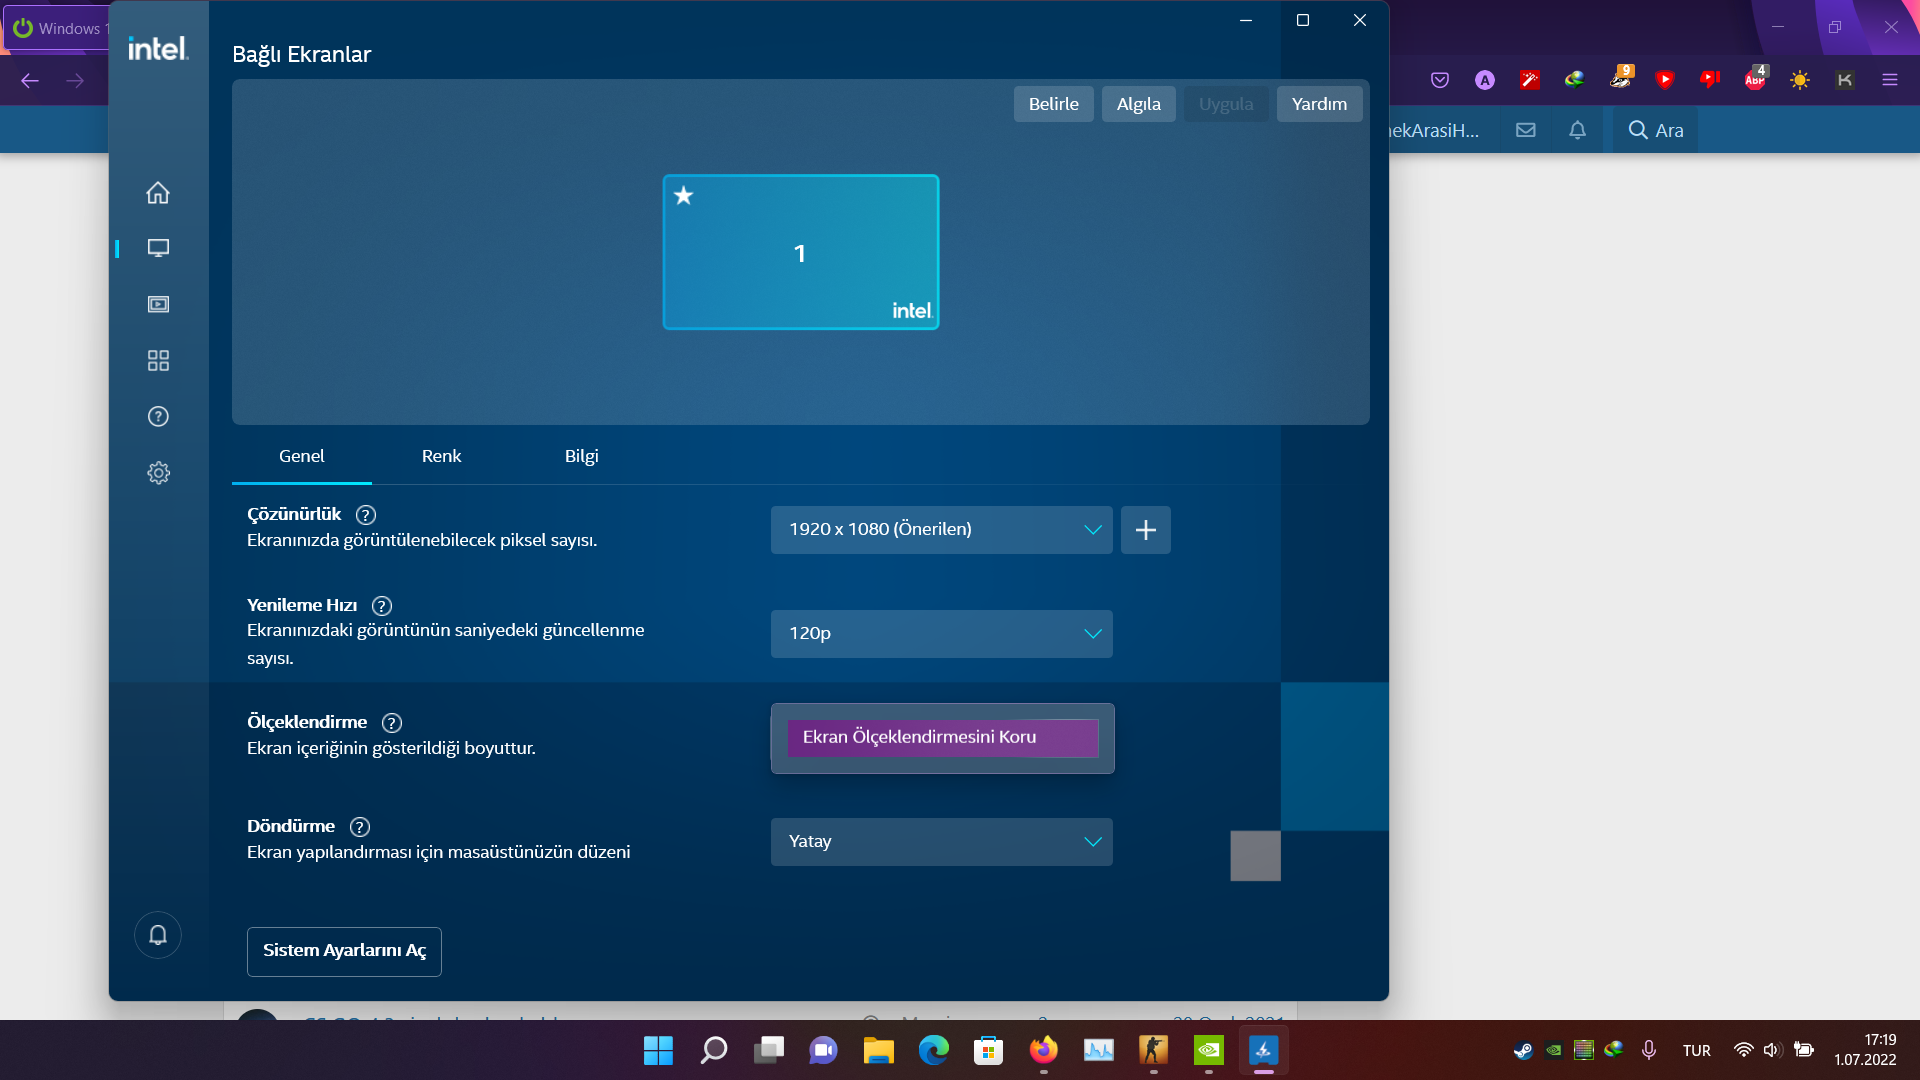Image resolution: width=1920 pixels, height=1080 pixels.
Task: Click the Algıla button
Action: click(x=1138, y=104)
